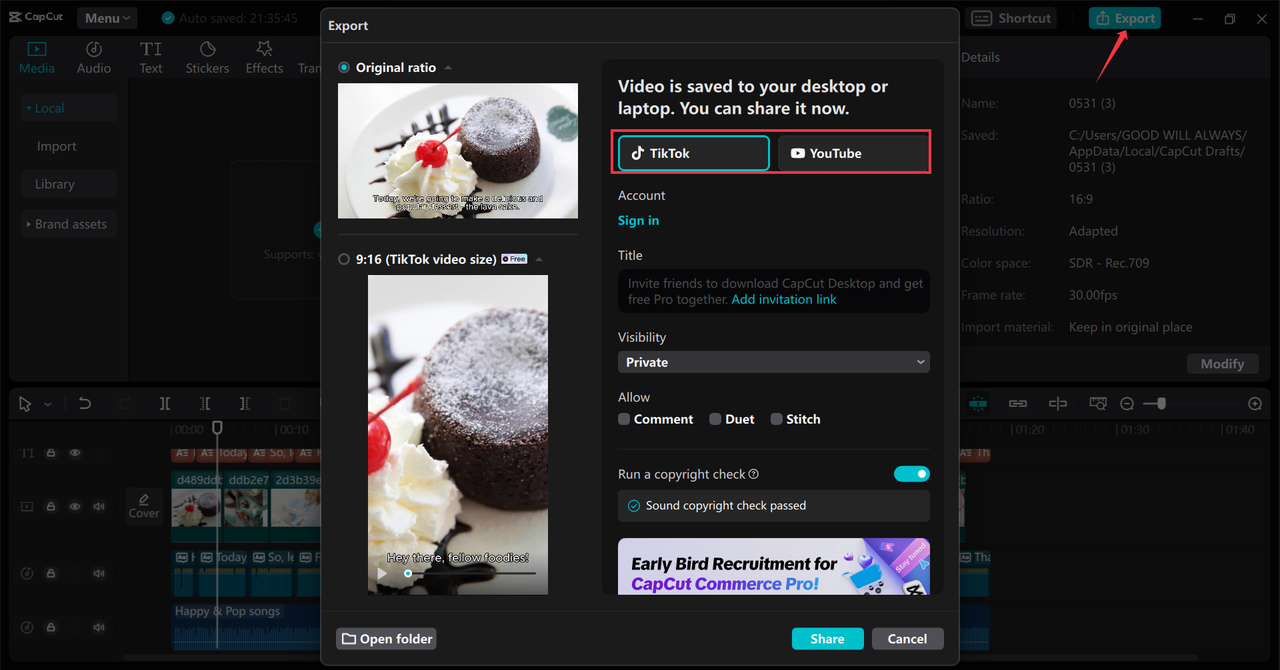The width and height of the screenshot is (1280, 670).
Task: Click the Share button
Action: pos(827,639)
